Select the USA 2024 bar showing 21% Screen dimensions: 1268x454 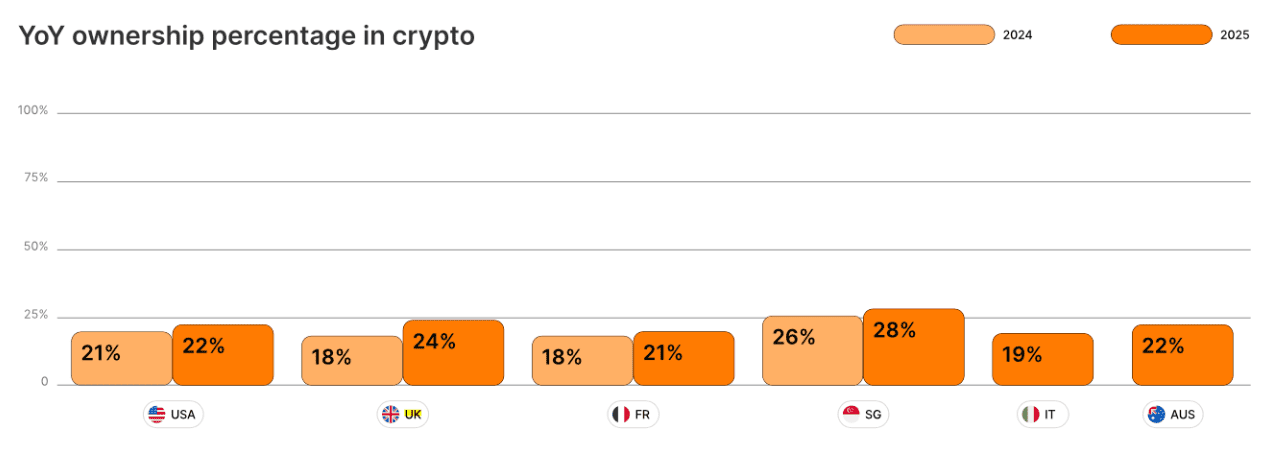click(x=121, y=358)
